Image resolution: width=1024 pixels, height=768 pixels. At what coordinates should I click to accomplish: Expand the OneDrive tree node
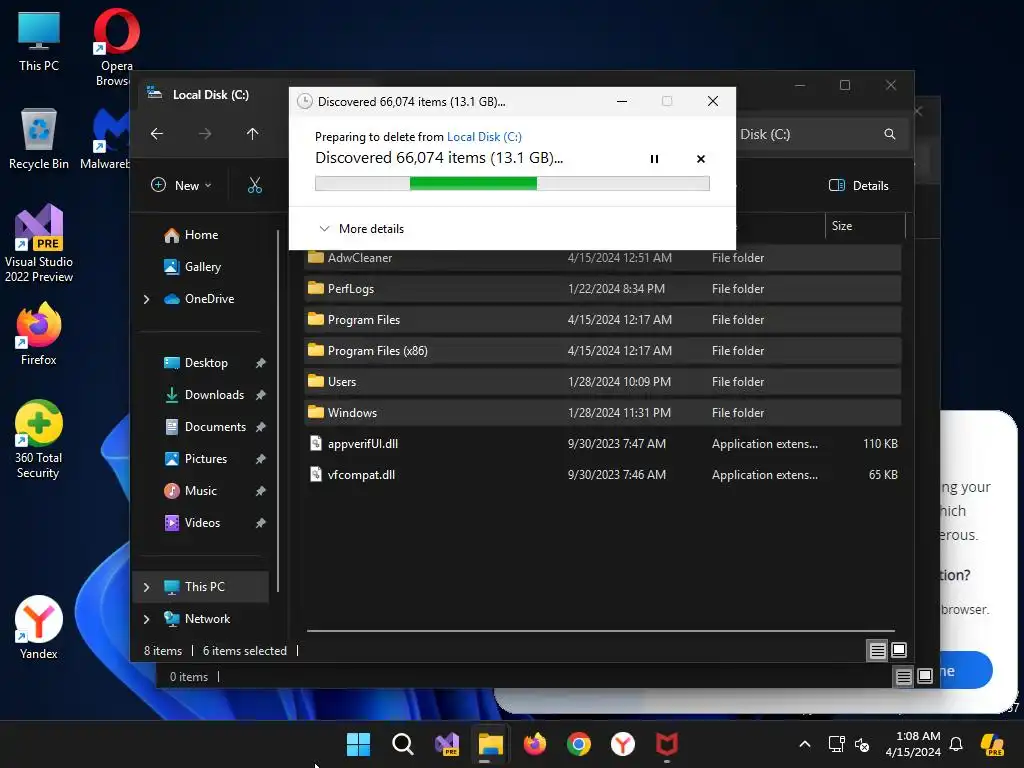pos(146,299)
